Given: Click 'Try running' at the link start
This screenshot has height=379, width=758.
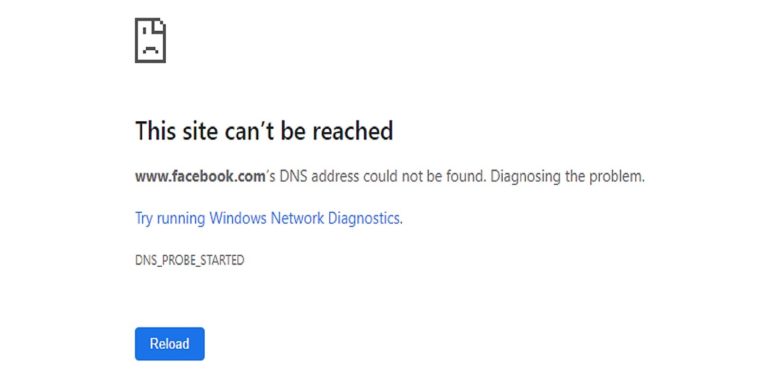Looking at the screenshot, I should pyautogui.click(x=170, y=219).
